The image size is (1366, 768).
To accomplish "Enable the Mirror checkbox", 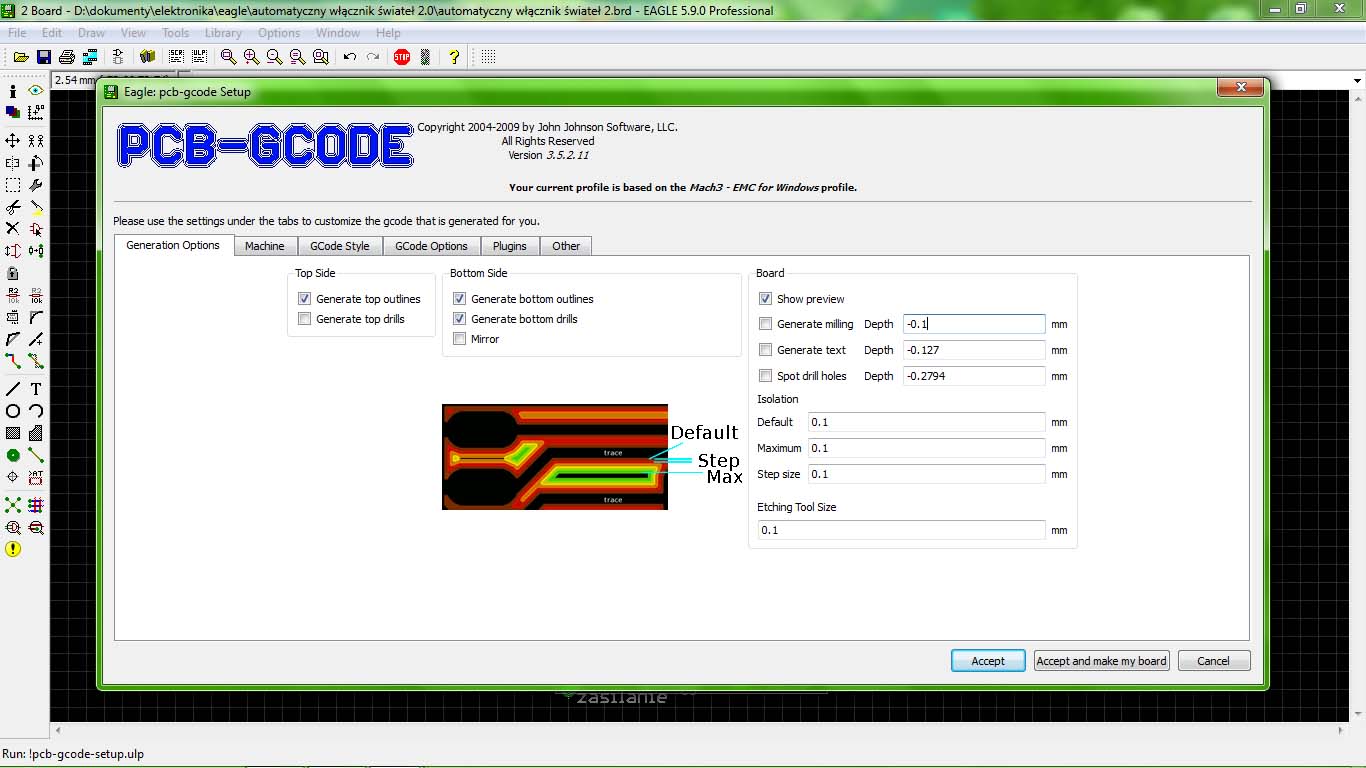I will click(459, 339).
